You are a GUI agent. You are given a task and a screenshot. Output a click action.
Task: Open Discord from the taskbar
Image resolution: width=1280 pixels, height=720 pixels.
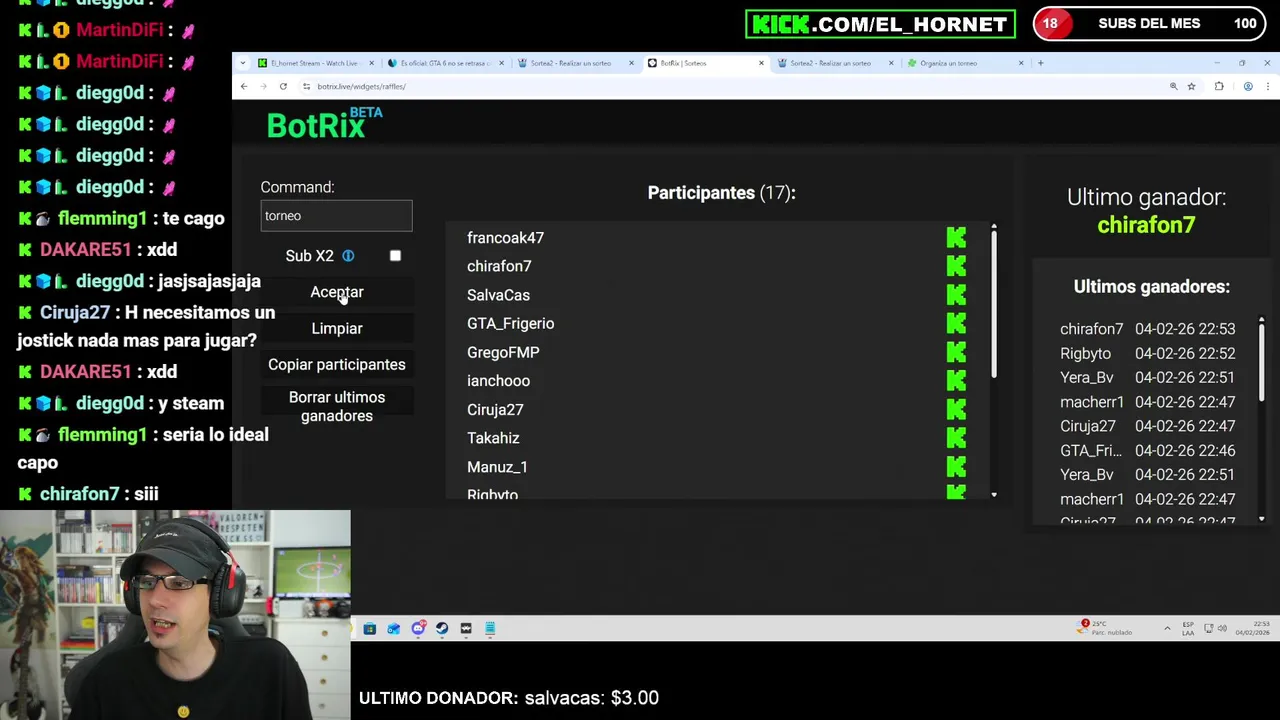pyautogui.click(x=418, y=628)
